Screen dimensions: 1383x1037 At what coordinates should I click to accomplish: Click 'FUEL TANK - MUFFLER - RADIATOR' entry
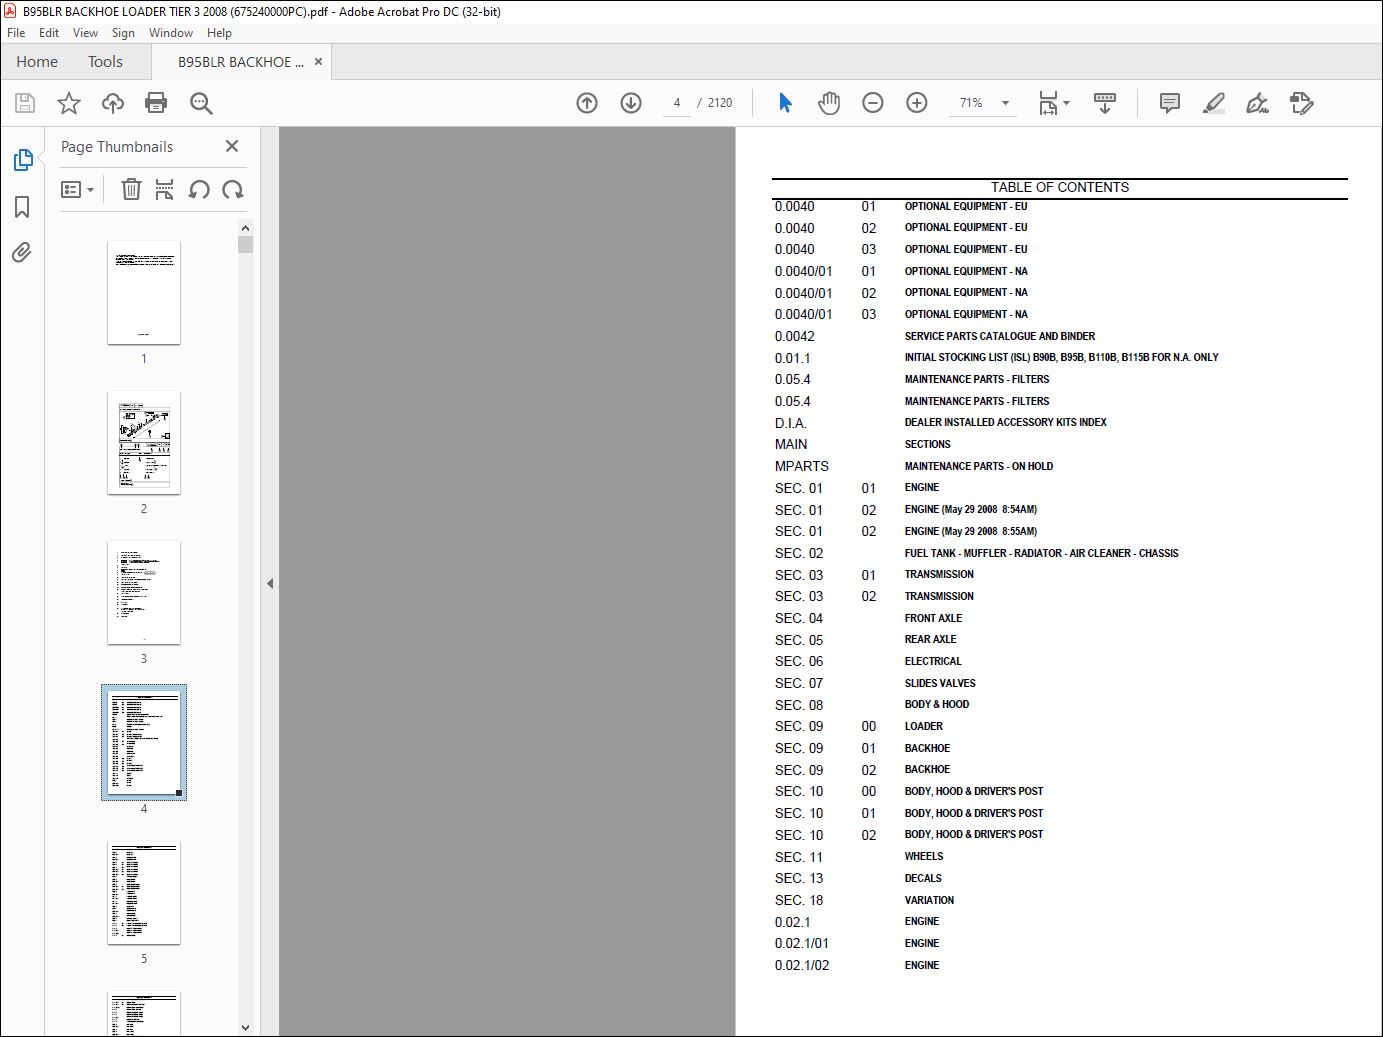[1041, 553]
